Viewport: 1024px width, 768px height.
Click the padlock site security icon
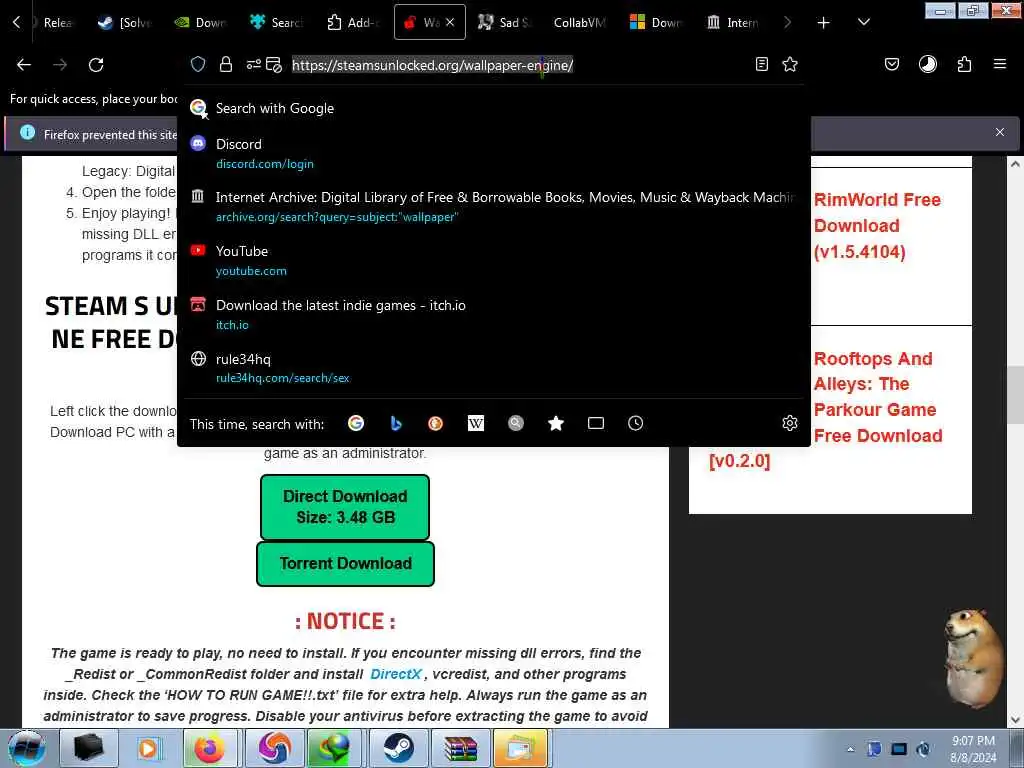pos(226,65)
